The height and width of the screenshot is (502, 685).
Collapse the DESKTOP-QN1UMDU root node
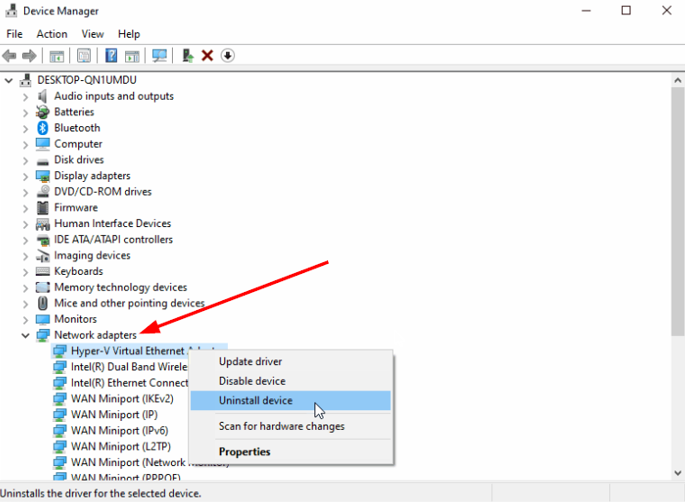10,80
